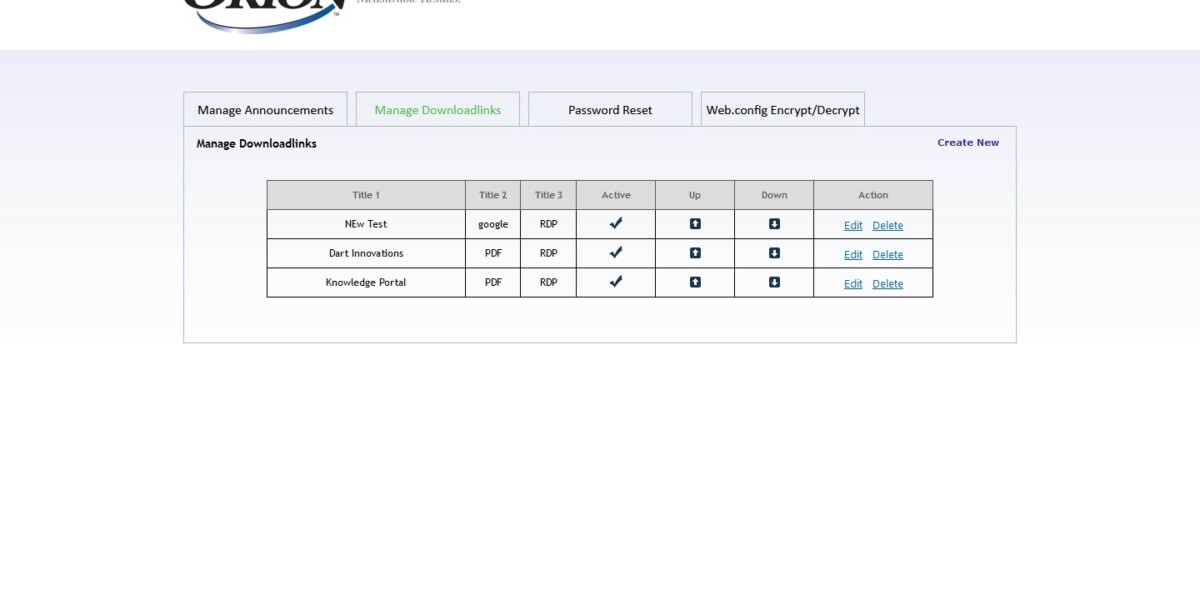The width and height of the screenshot is (1200, 600).
Task: Edit the NEw Test entry
Action: click(853, 226)
